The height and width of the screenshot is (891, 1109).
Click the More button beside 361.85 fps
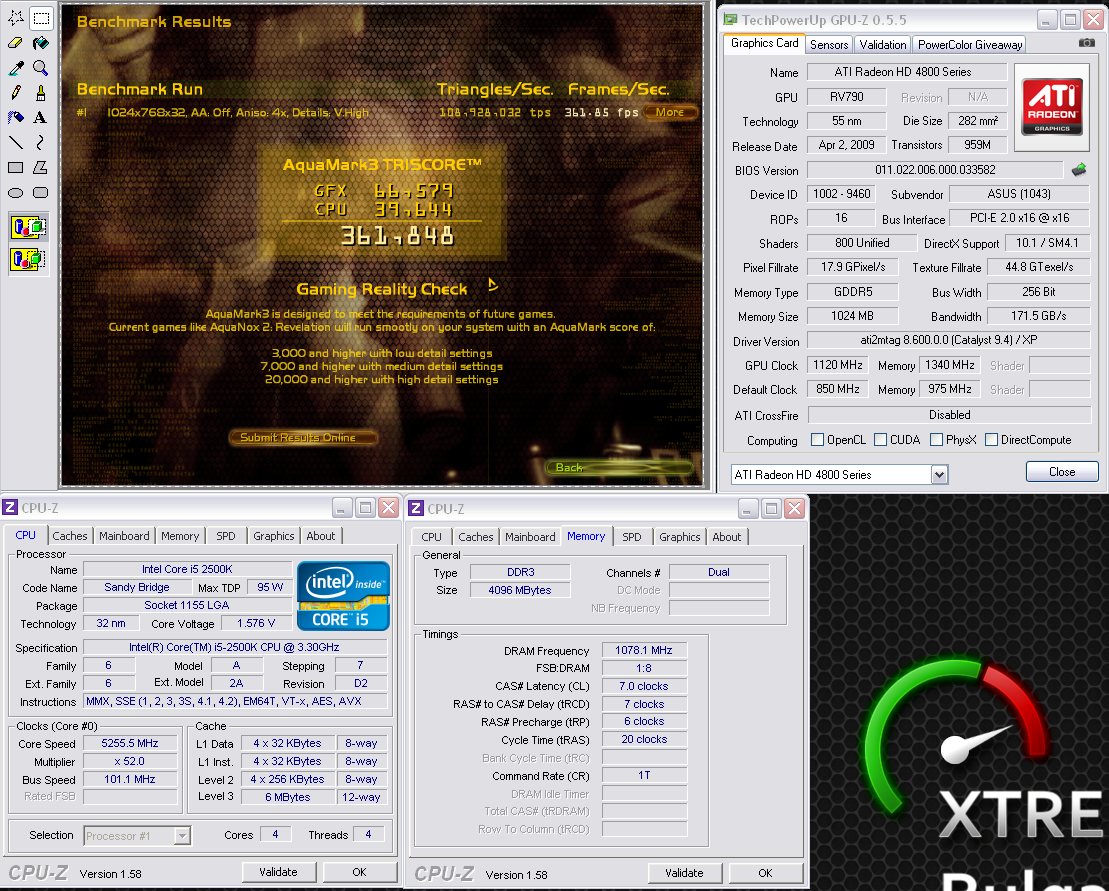(670, 112)
